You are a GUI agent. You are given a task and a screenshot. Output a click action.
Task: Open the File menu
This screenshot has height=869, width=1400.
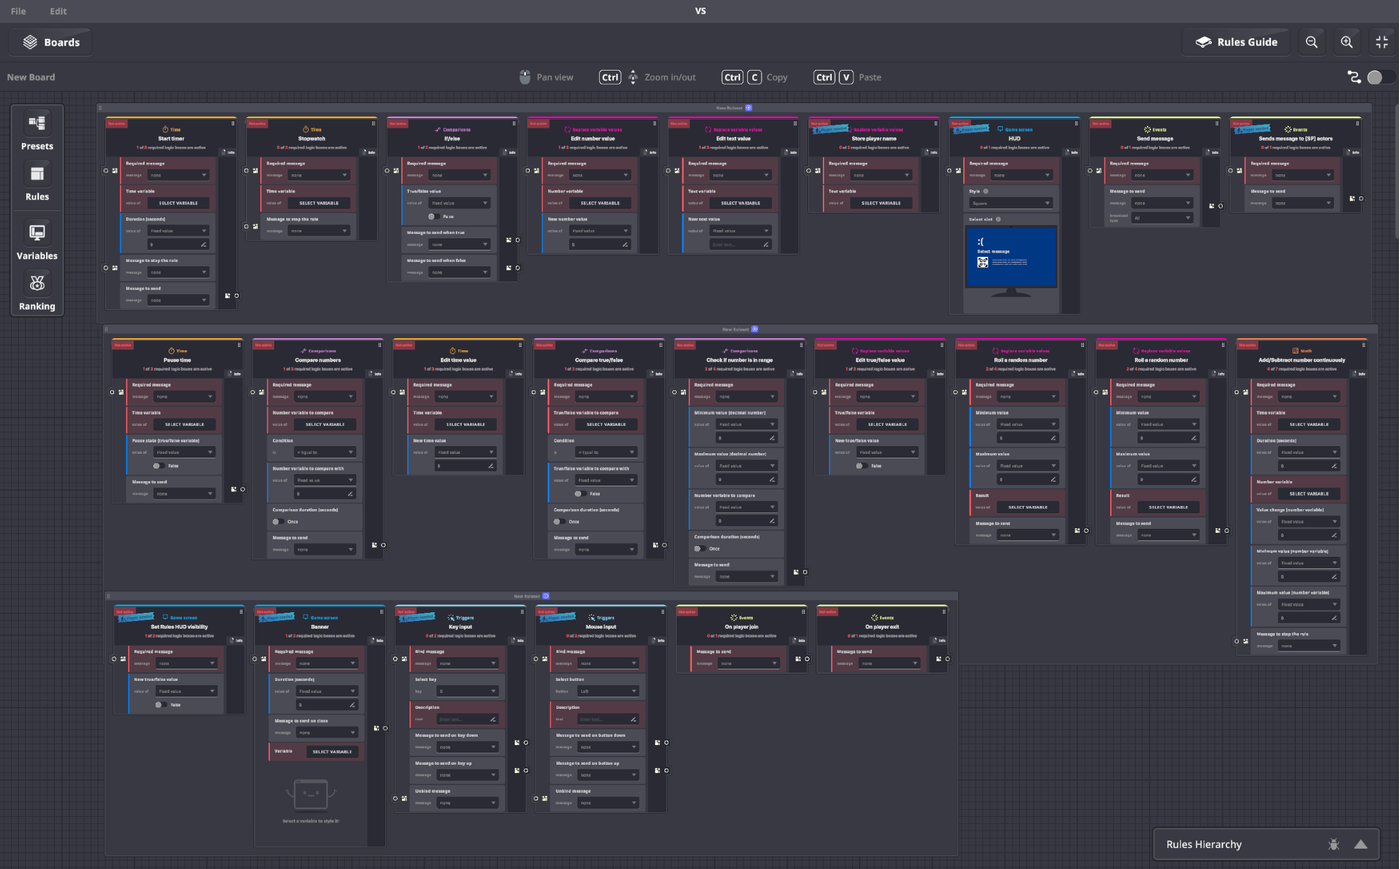18,11
